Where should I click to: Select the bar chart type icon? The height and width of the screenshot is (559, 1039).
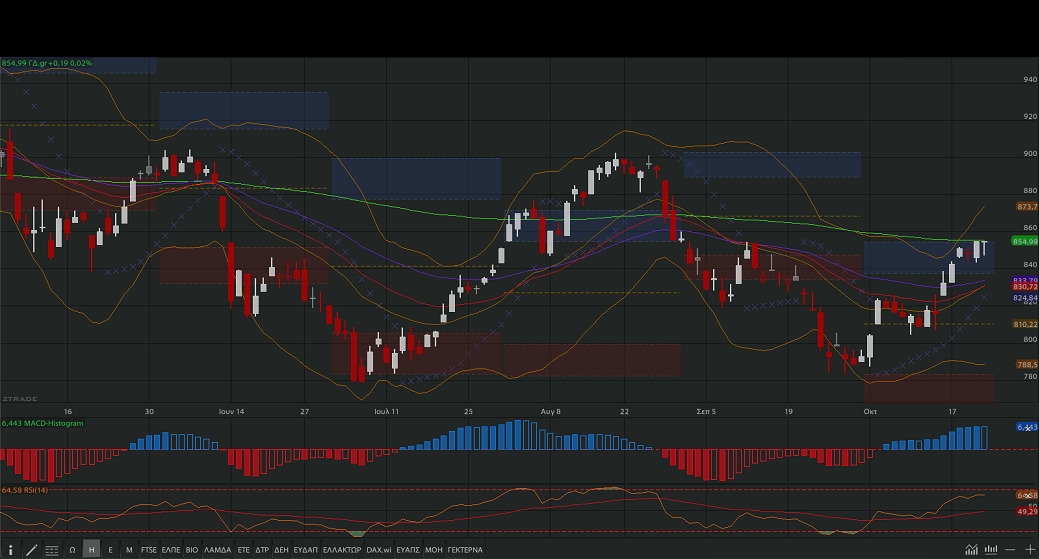coord(991,550)
